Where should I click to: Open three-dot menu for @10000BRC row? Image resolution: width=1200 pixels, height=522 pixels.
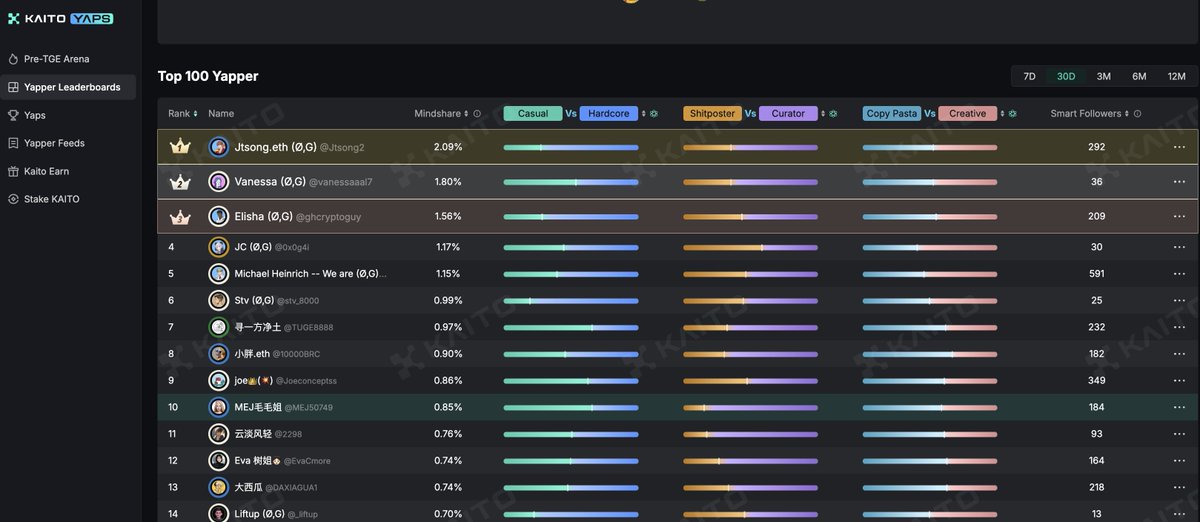click(x=1179, y=354)
